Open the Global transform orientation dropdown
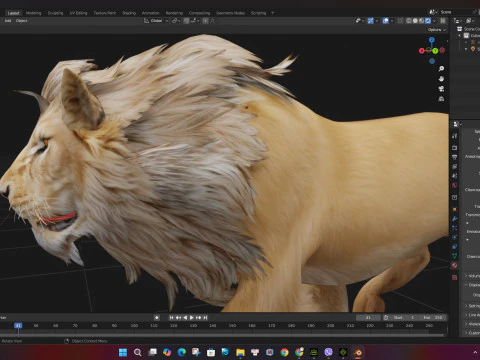 click(156, 21)
